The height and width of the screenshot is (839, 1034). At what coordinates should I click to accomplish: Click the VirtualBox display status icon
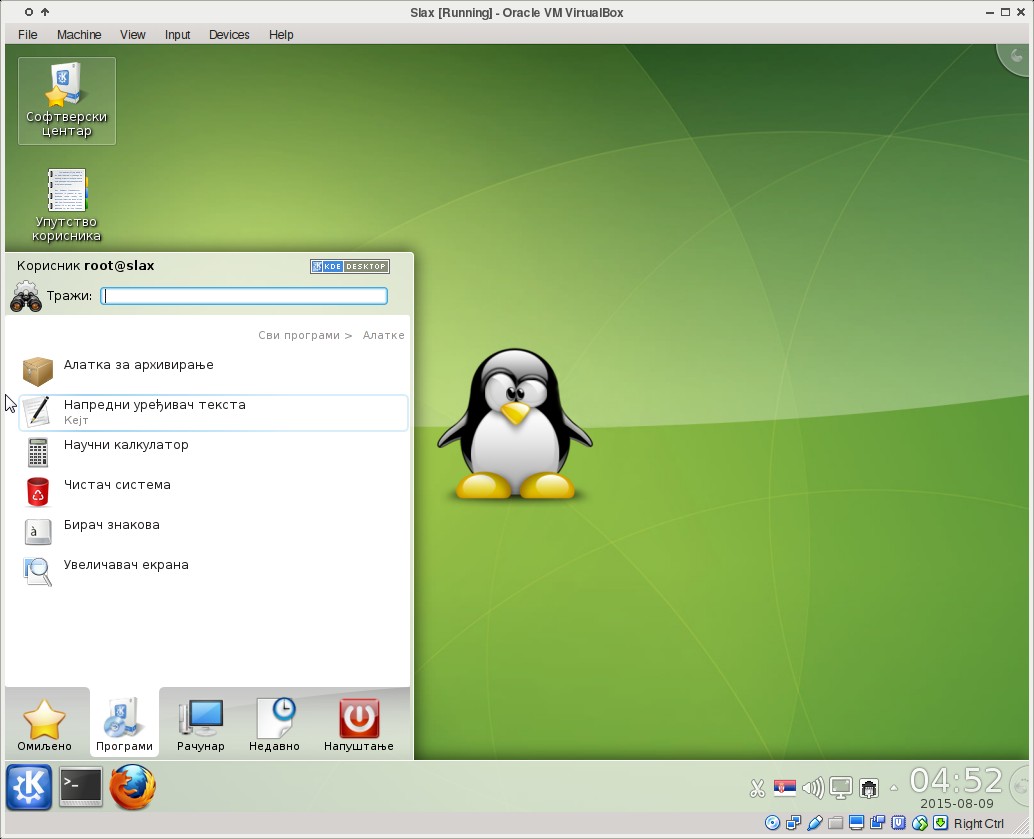[x=857, y=823]
